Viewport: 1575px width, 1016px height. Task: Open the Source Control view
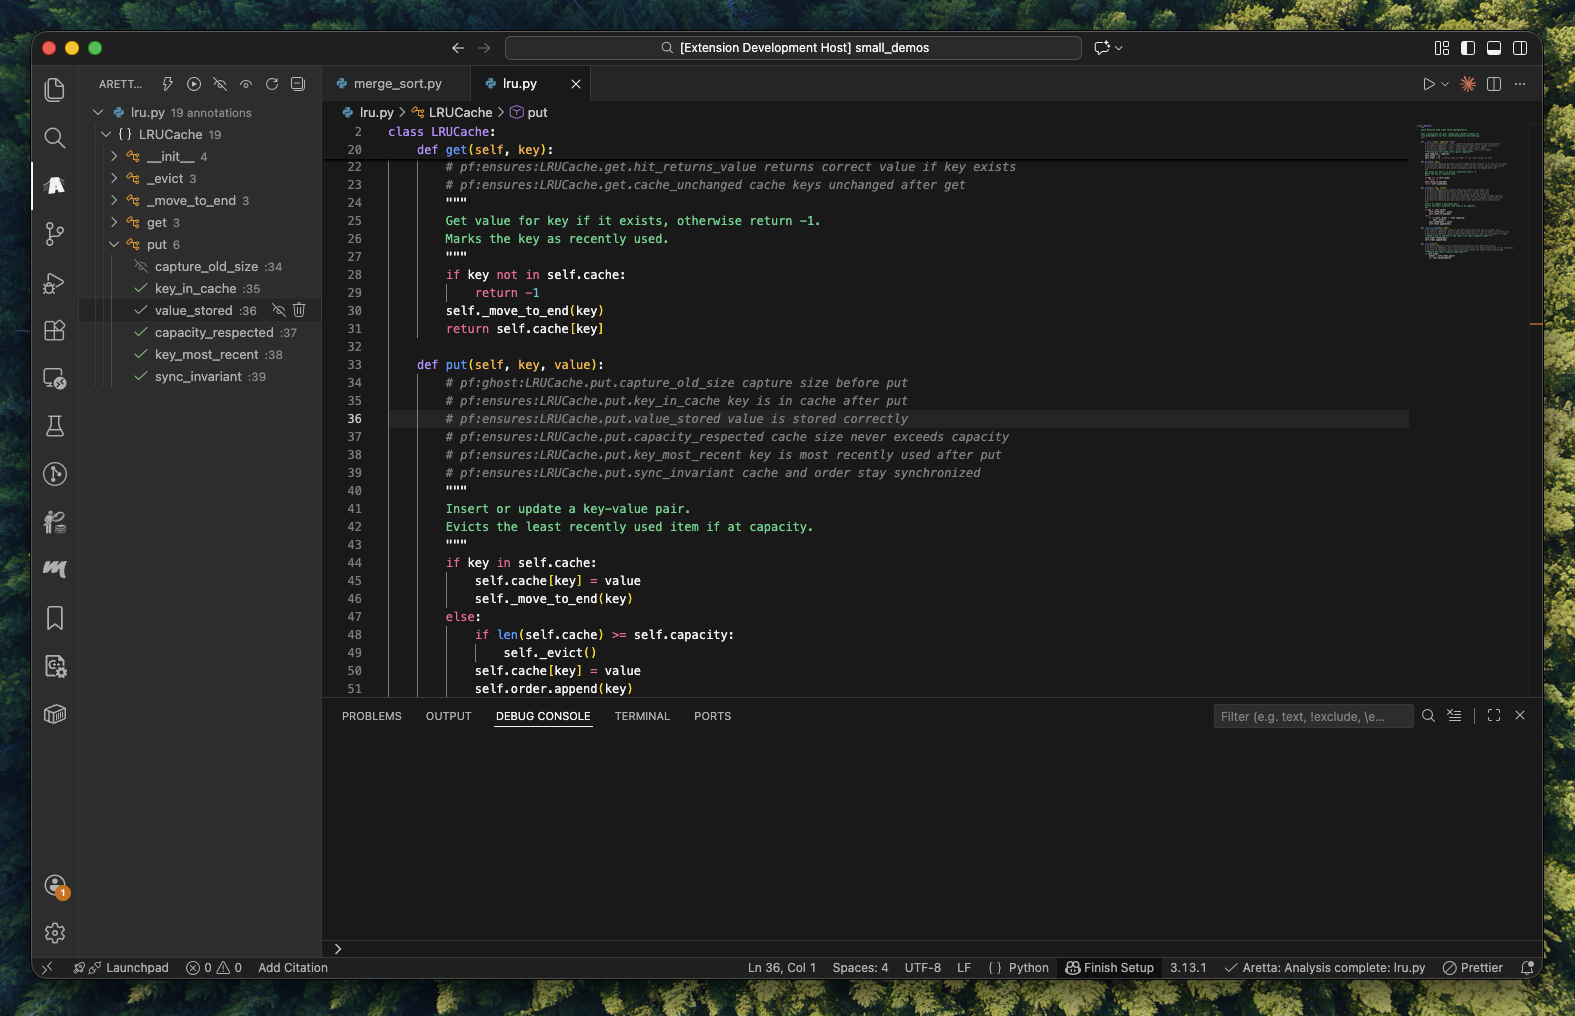click(x=55, y=234)
